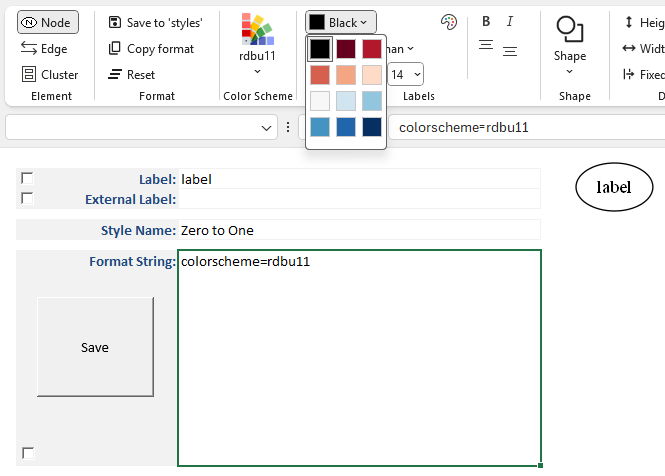
Task: Collapse the Black font color dropdown
Action: (x=340, y=22)
